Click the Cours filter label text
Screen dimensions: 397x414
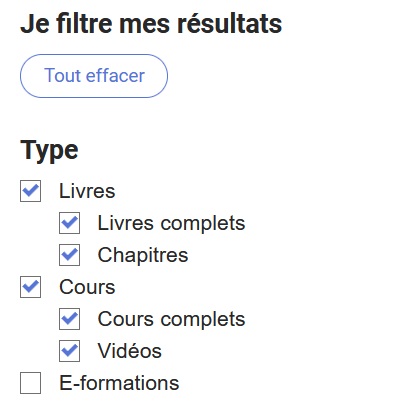coord(87,287)
